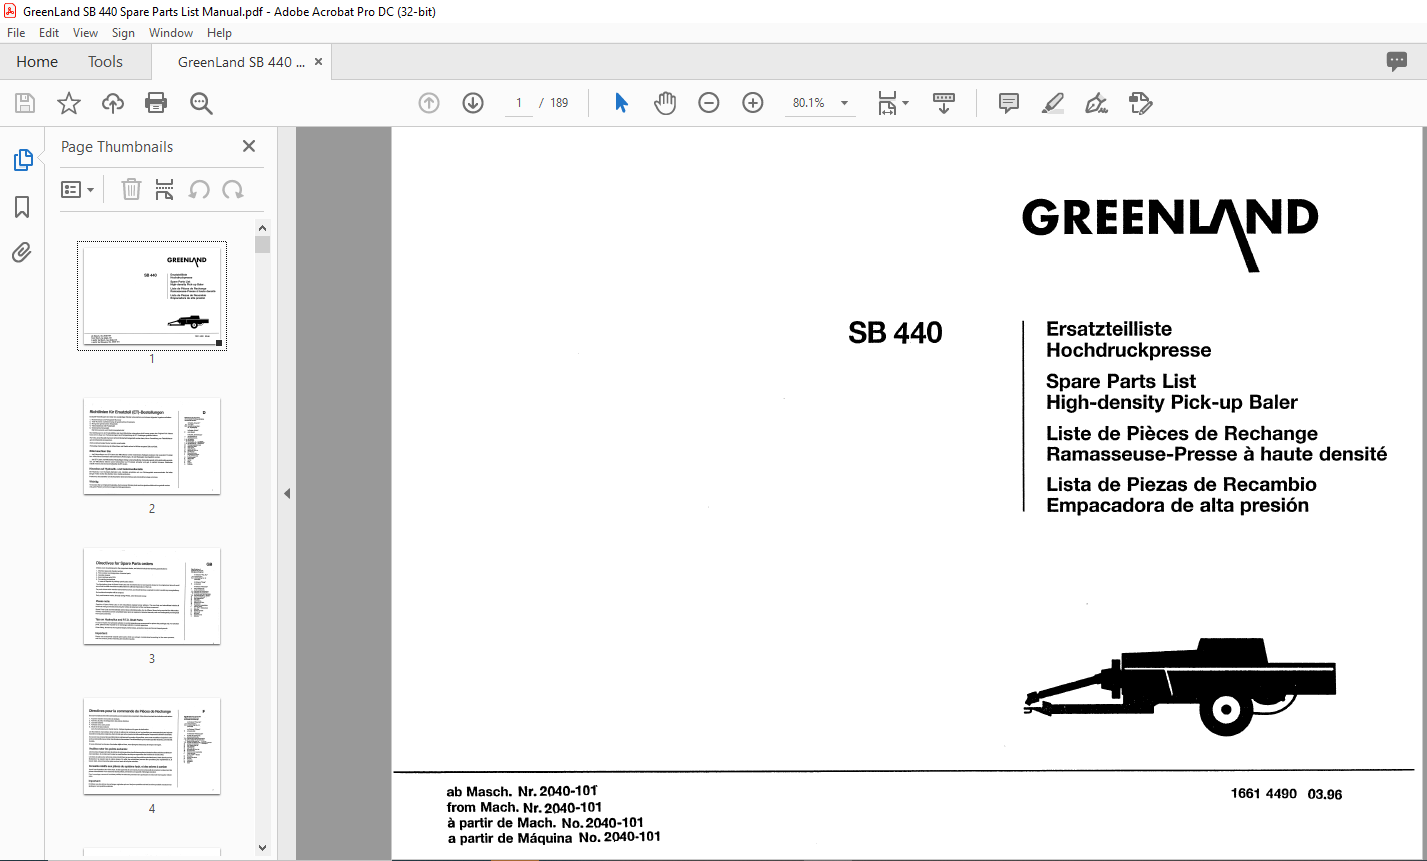Open the File menu
The image size is (1427, 861).
click(16, 33)
